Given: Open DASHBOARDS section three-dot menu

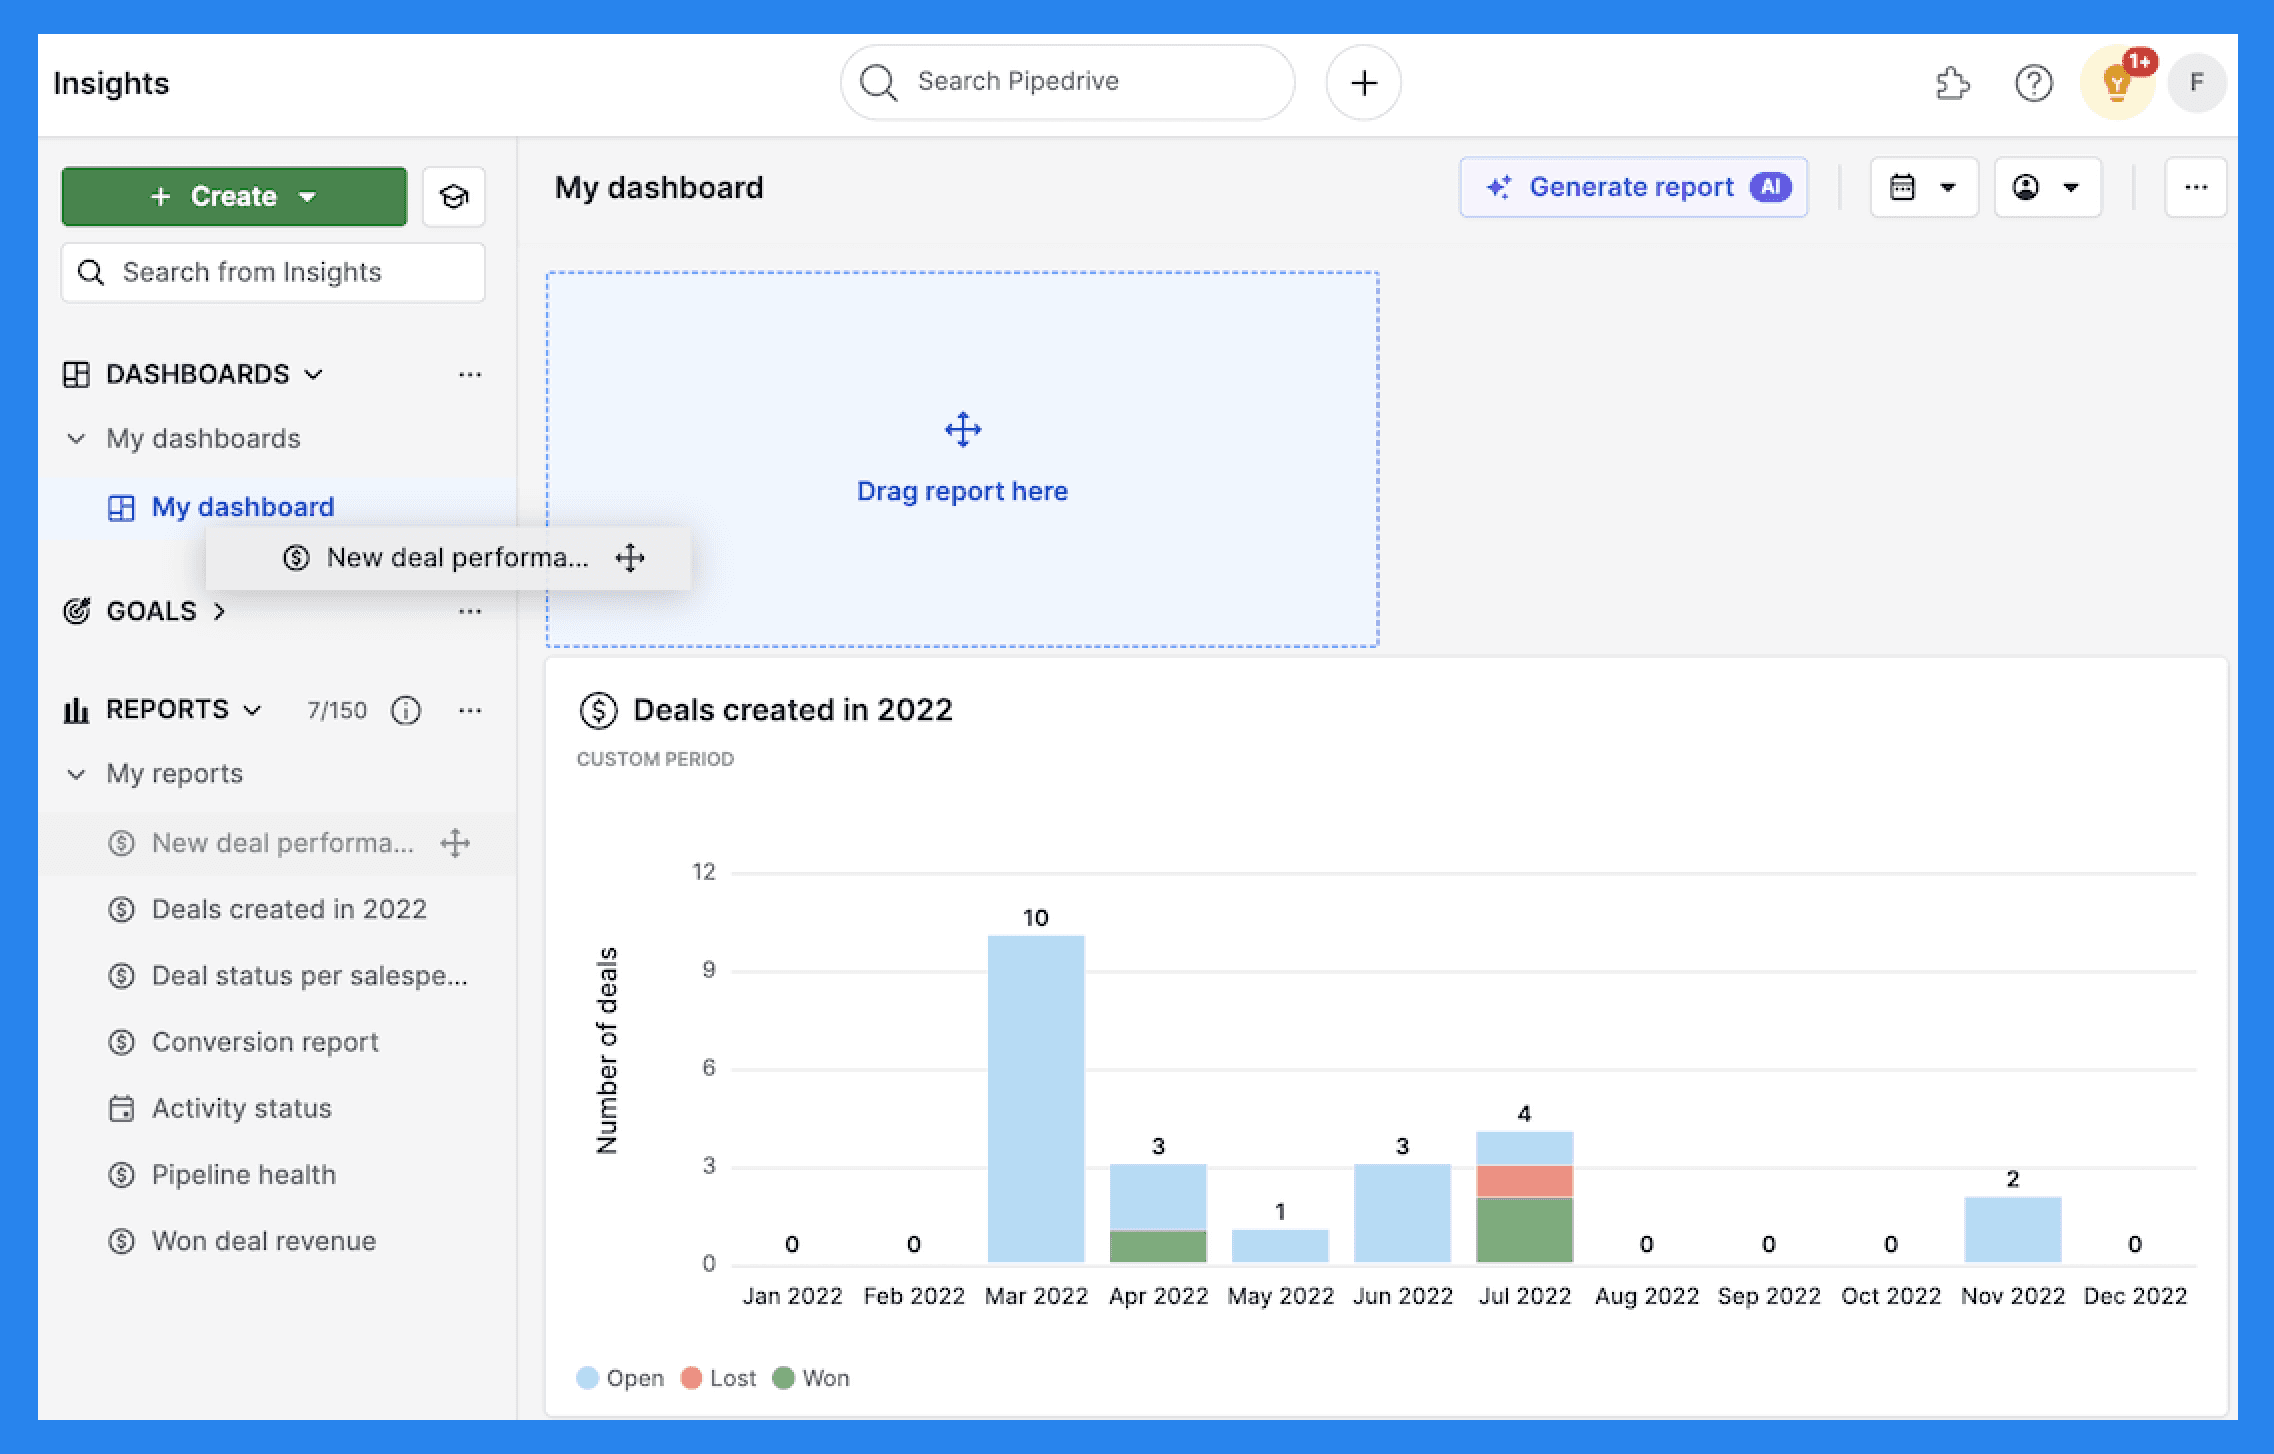Looking at the screenshot, I should tap(470, 374).
